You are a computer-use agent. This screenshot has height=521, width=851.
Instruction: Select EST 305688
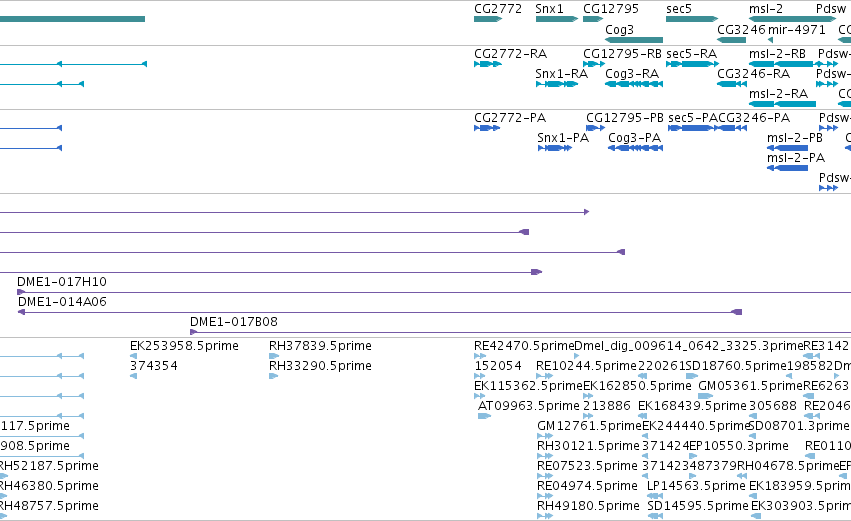tap(753, 416)
